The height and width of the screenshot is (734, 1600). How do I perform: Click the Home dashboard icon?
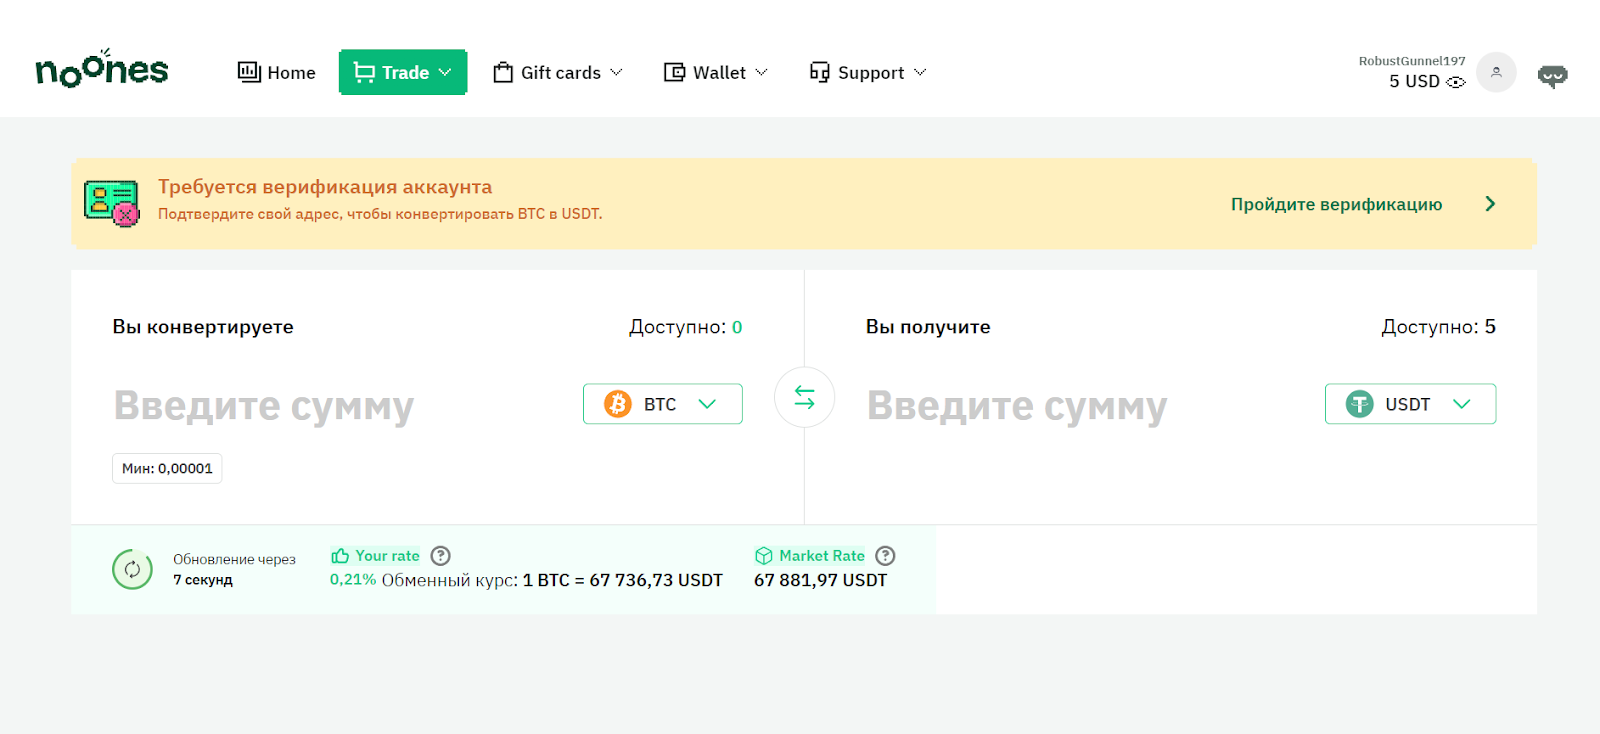(x=249, y=72)
